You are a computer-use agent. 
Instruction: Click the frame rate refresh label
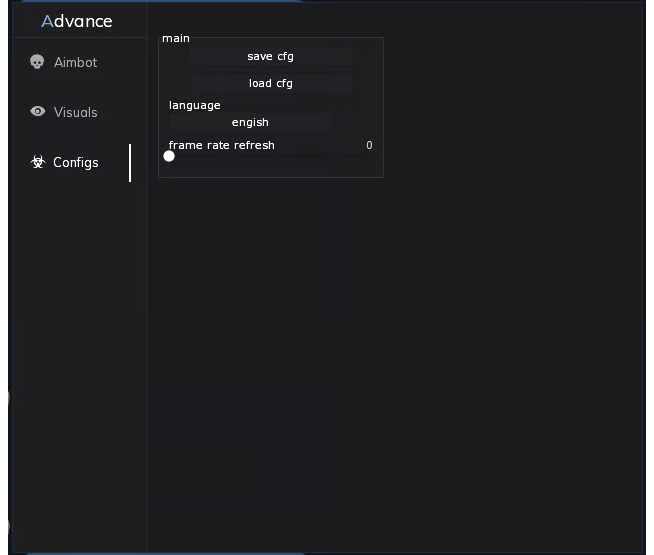221,145
